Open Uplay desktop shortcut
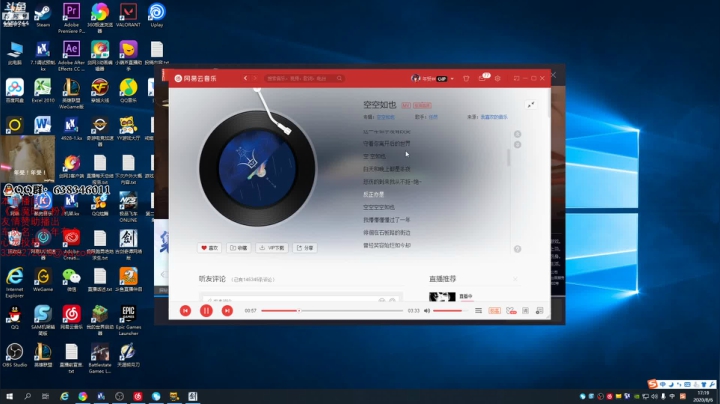This screenshot has width=720, height=404. 157,16
